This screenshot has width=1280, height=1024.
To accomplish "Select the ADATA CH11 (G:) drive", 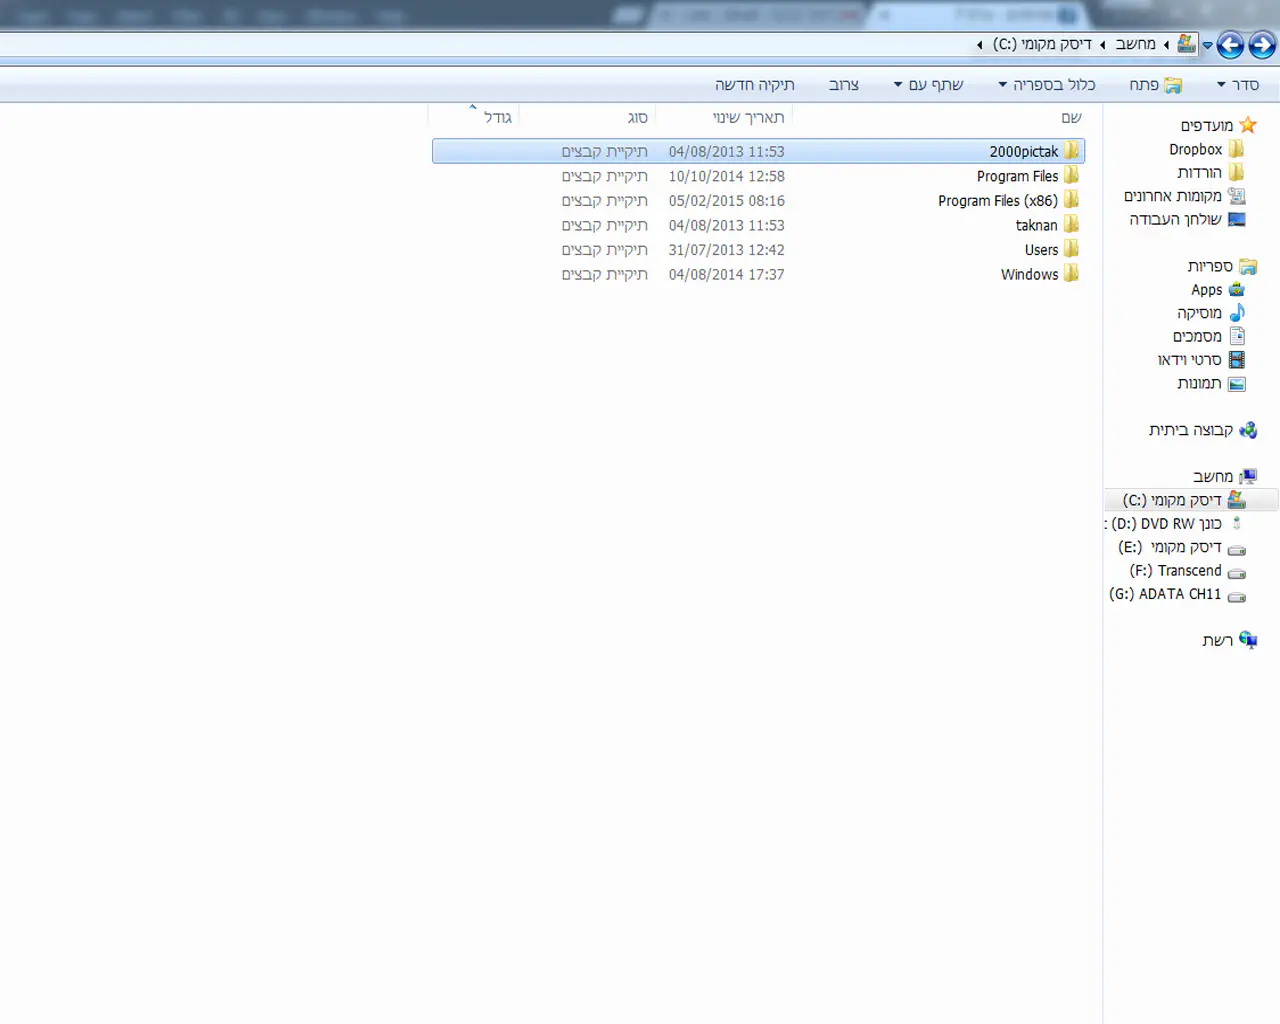I will click(x=1166, y=594).
